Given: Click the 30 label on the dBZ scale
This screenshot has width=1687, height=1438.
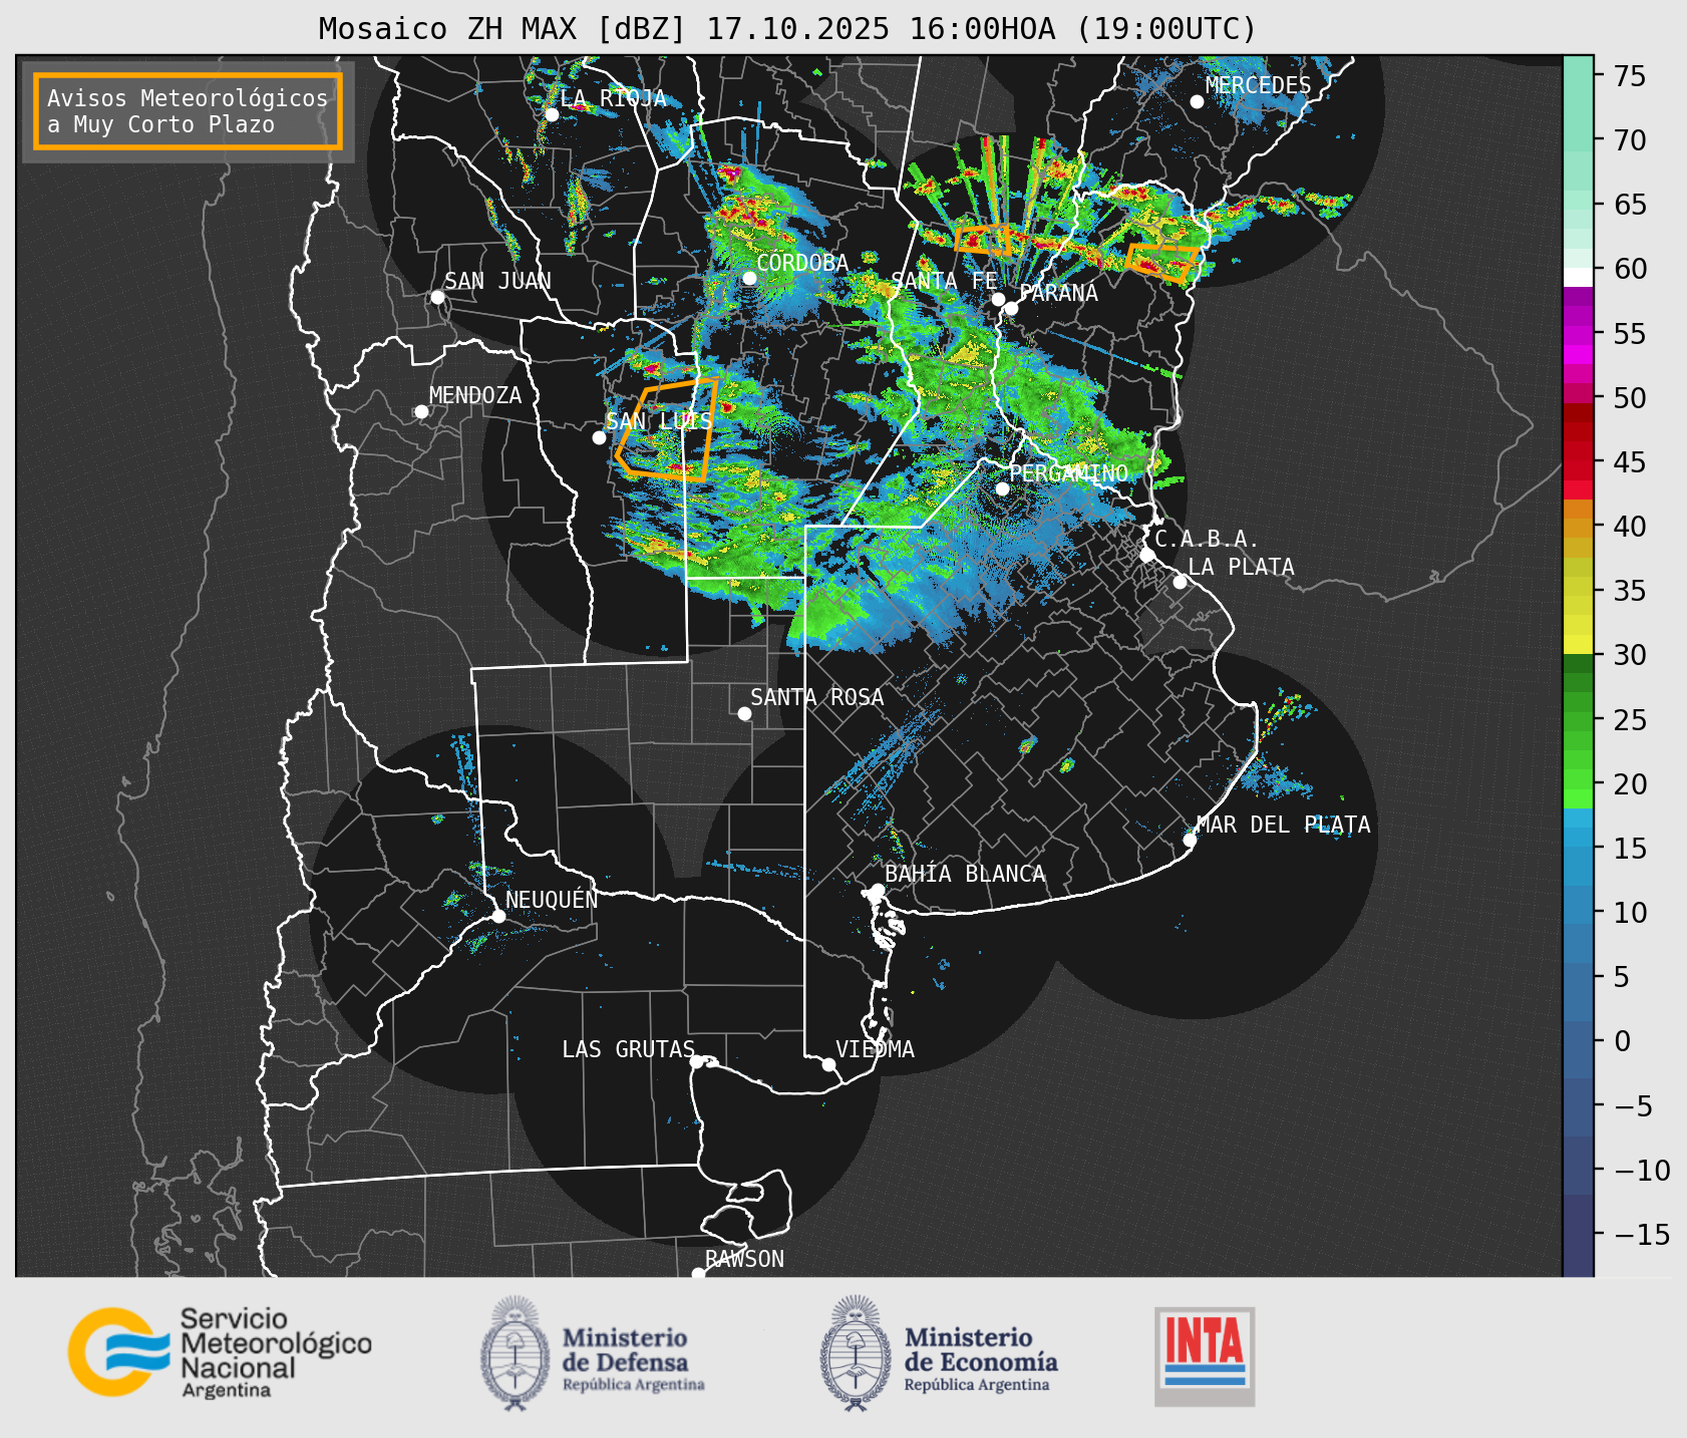Looking at the screenshot, I should [1630, 655].
